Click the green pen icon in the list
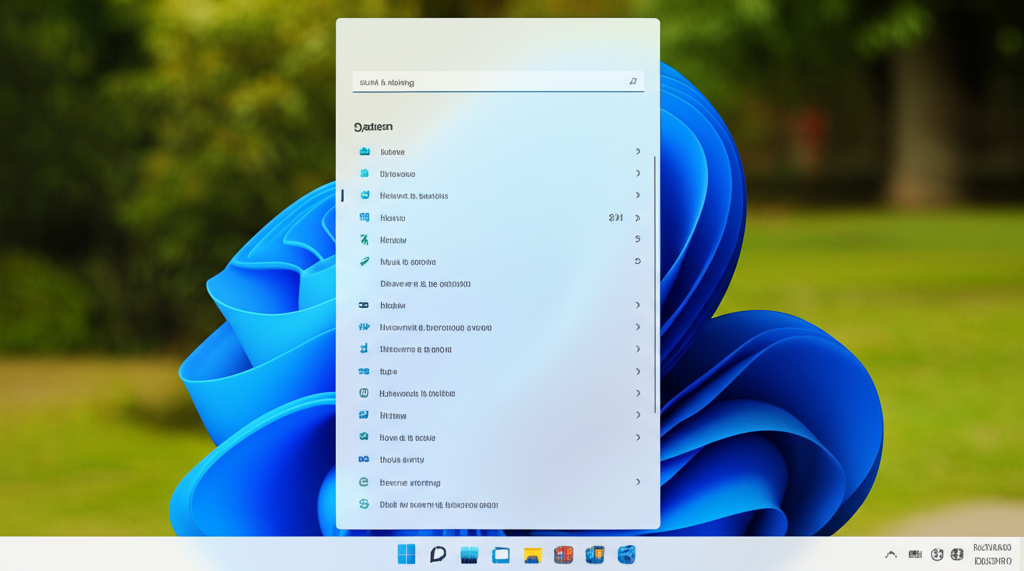 click(x=364, y=262)
